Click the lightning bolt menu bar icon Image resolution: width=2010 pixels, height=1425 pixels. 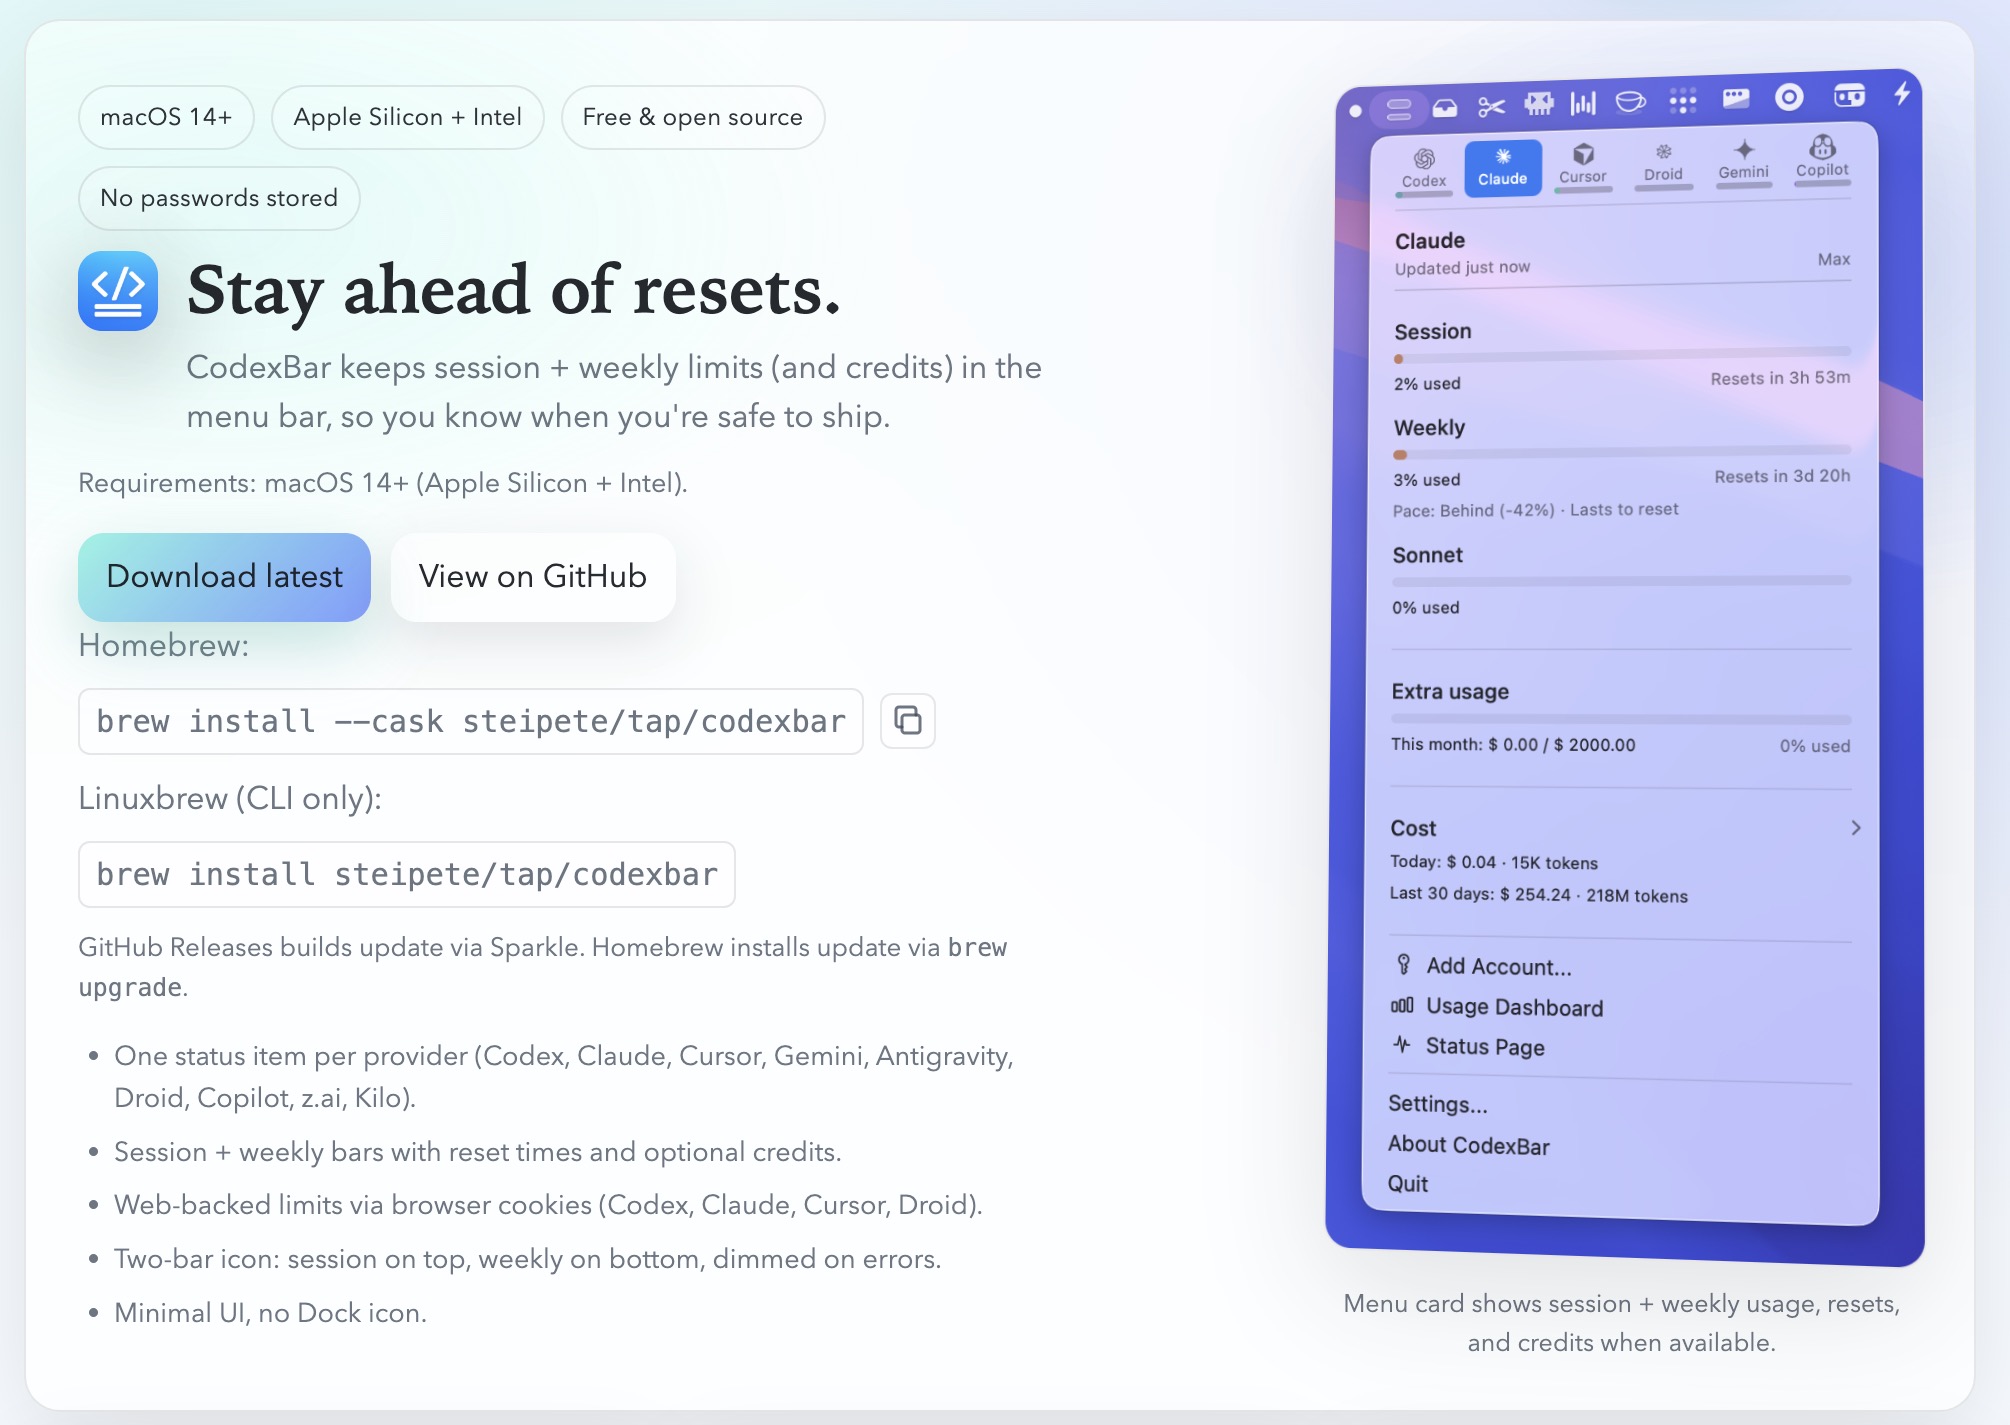coord(1902,94)
